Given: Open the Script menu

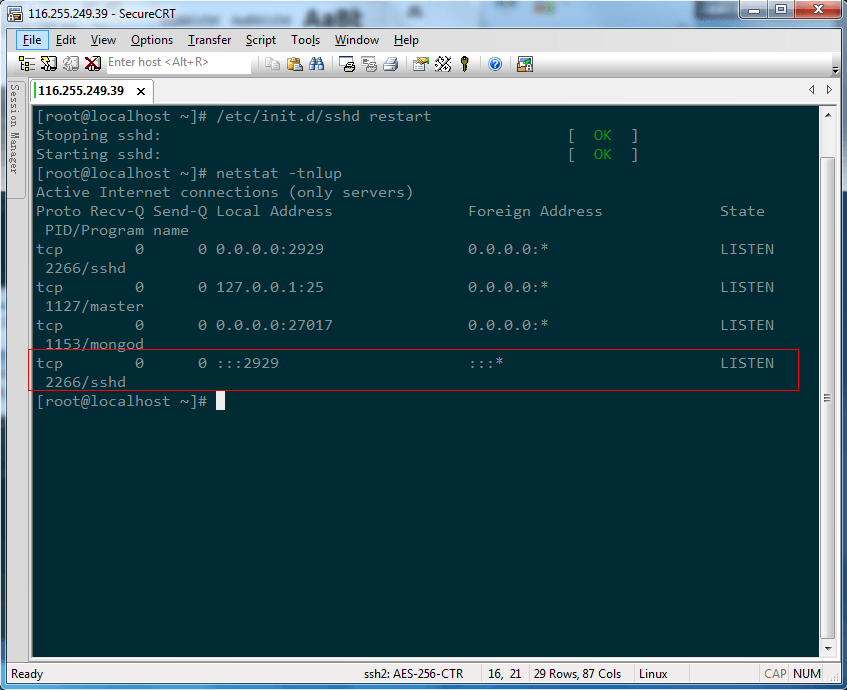Looking at the screenshot, I should click(261, 40).
